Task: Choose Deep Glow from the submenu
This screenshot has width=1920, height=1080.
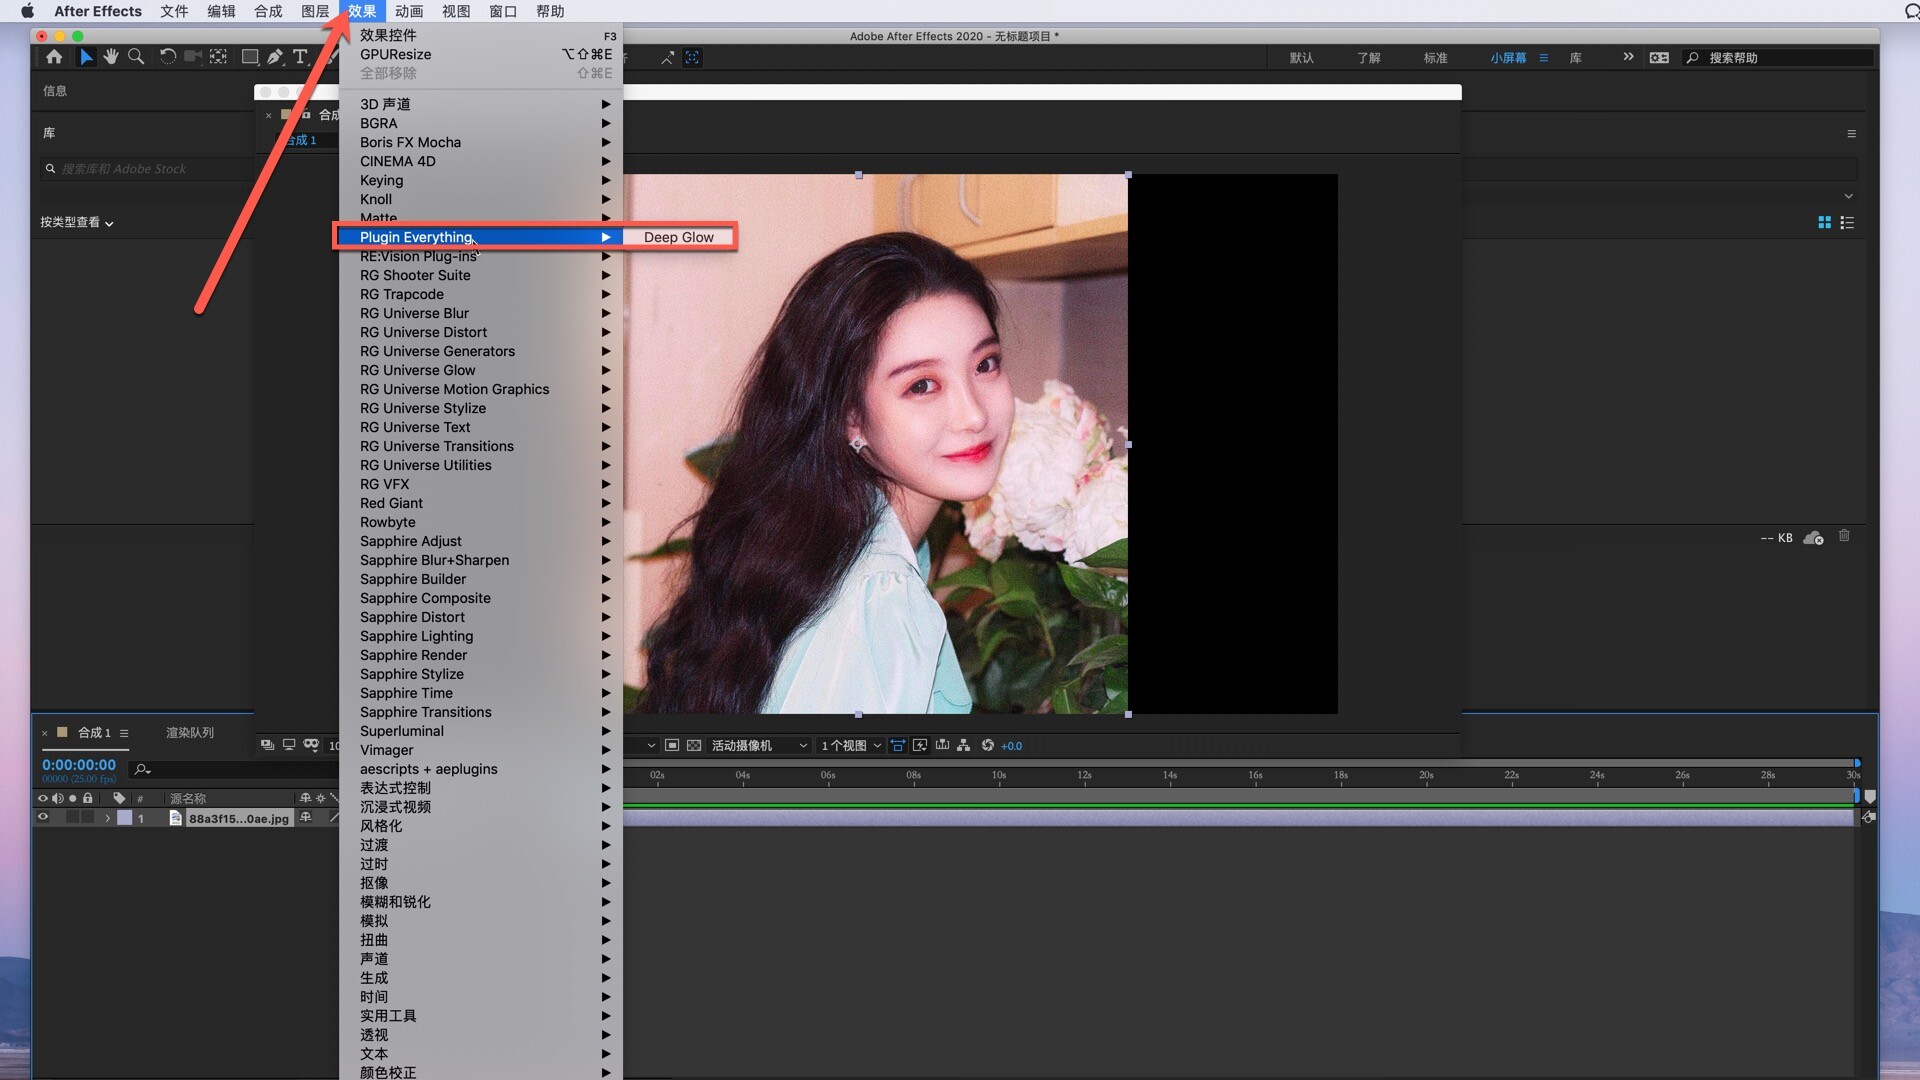Action: [x=678, y=237]
